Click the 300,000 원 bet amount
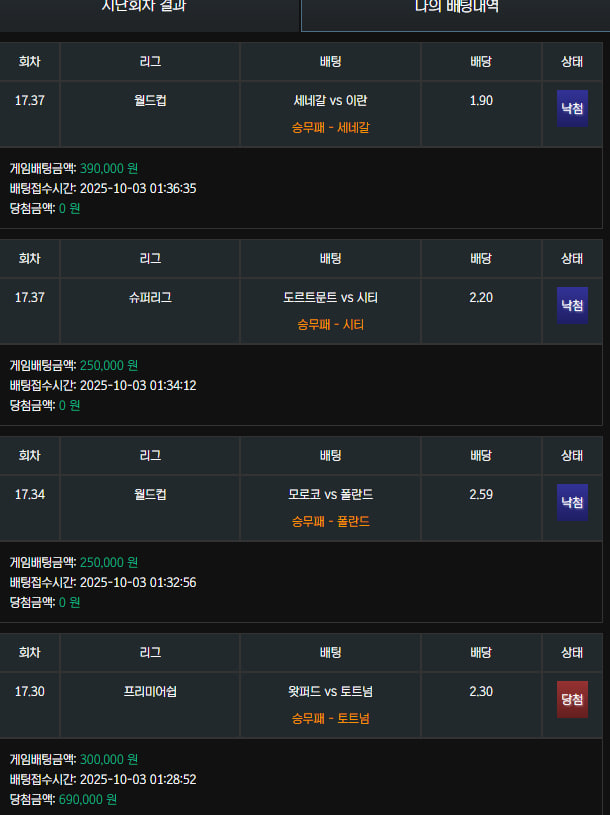The width and height of the screenshot is (610, 815). (x=109, y=760)
